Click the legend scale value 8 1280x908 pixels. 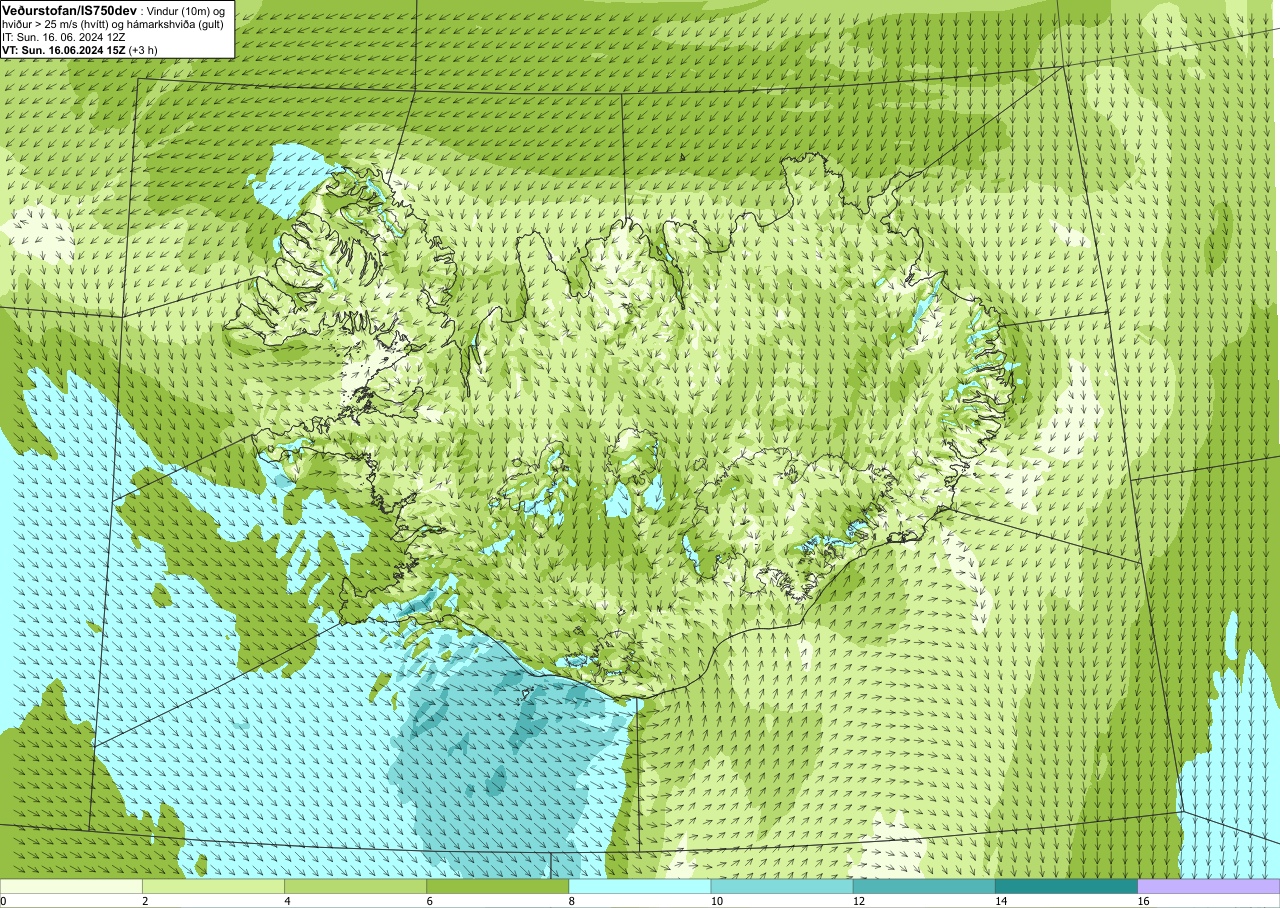pos(572,901)
